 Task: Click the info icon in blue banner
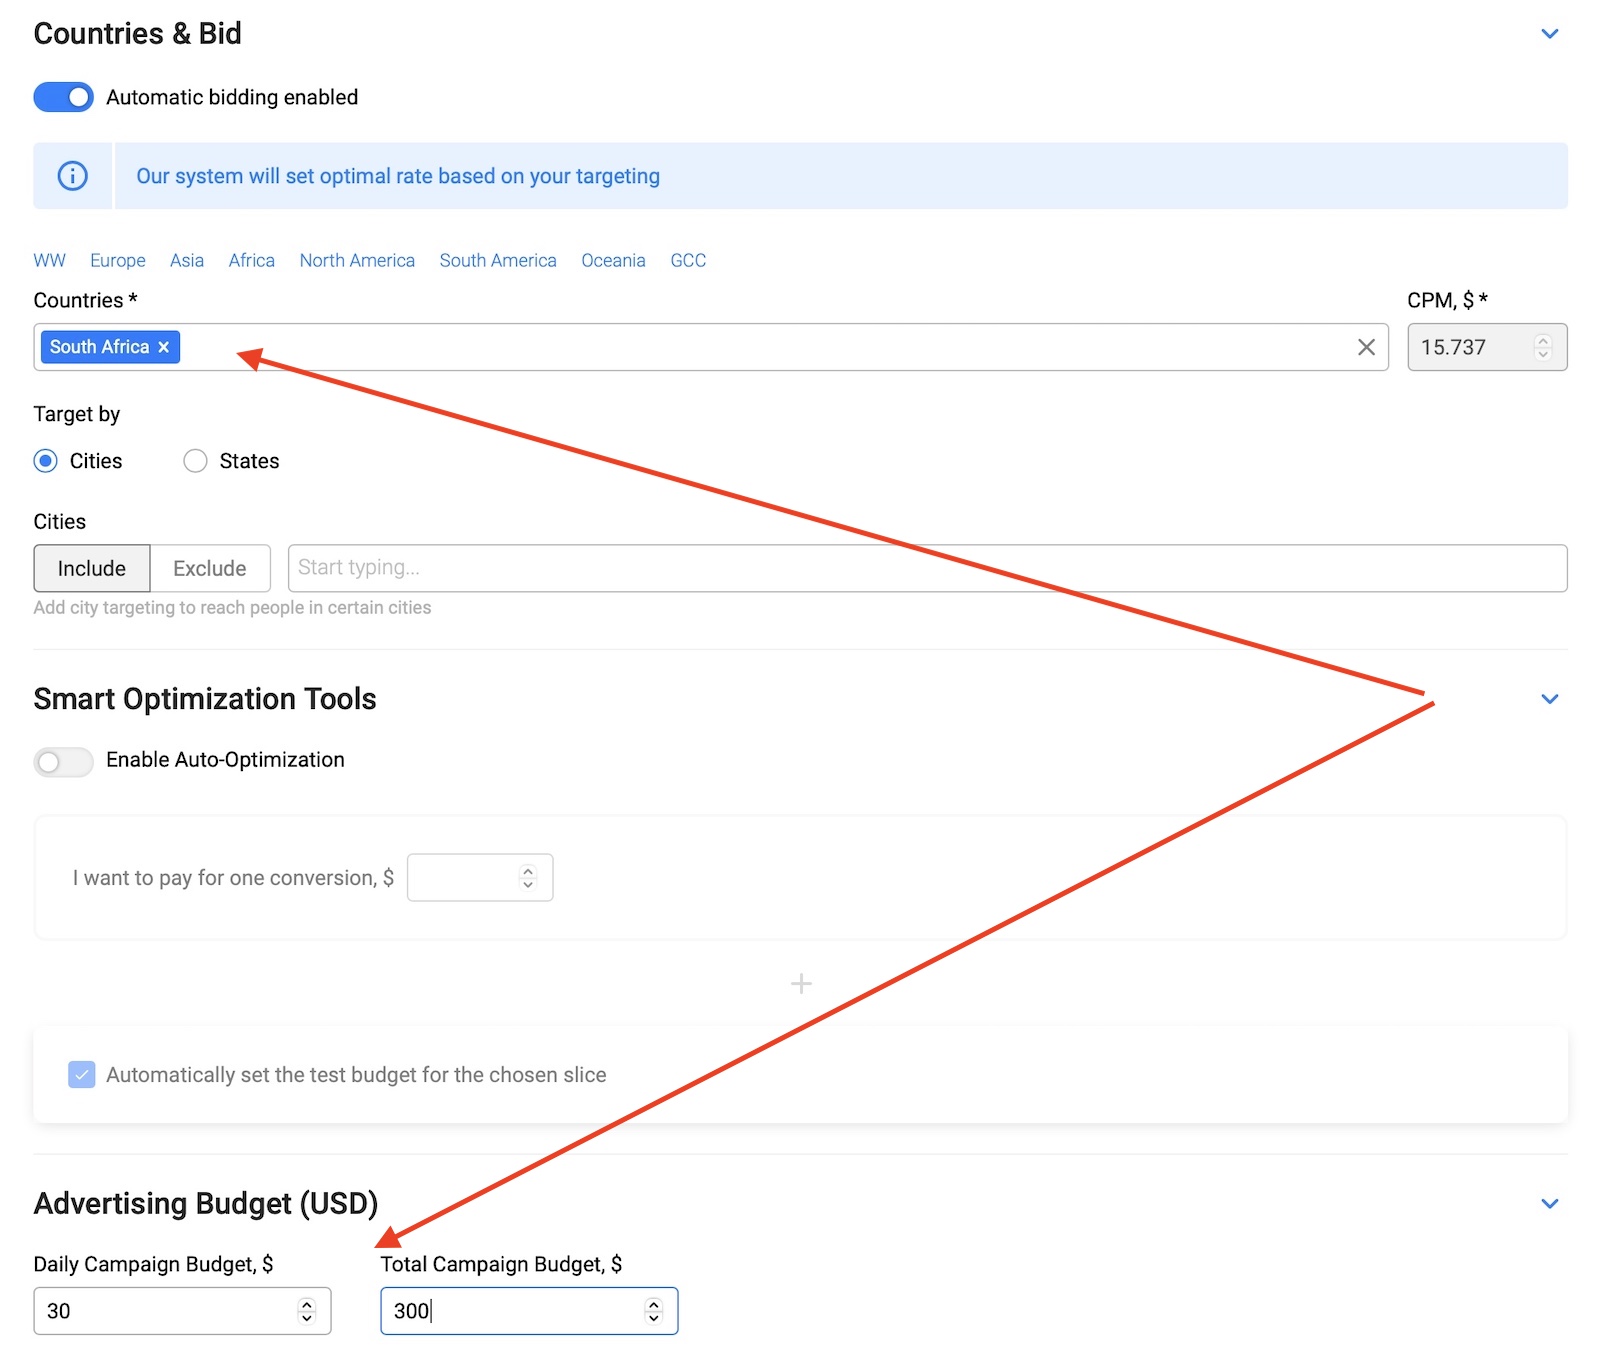[72, 176]
